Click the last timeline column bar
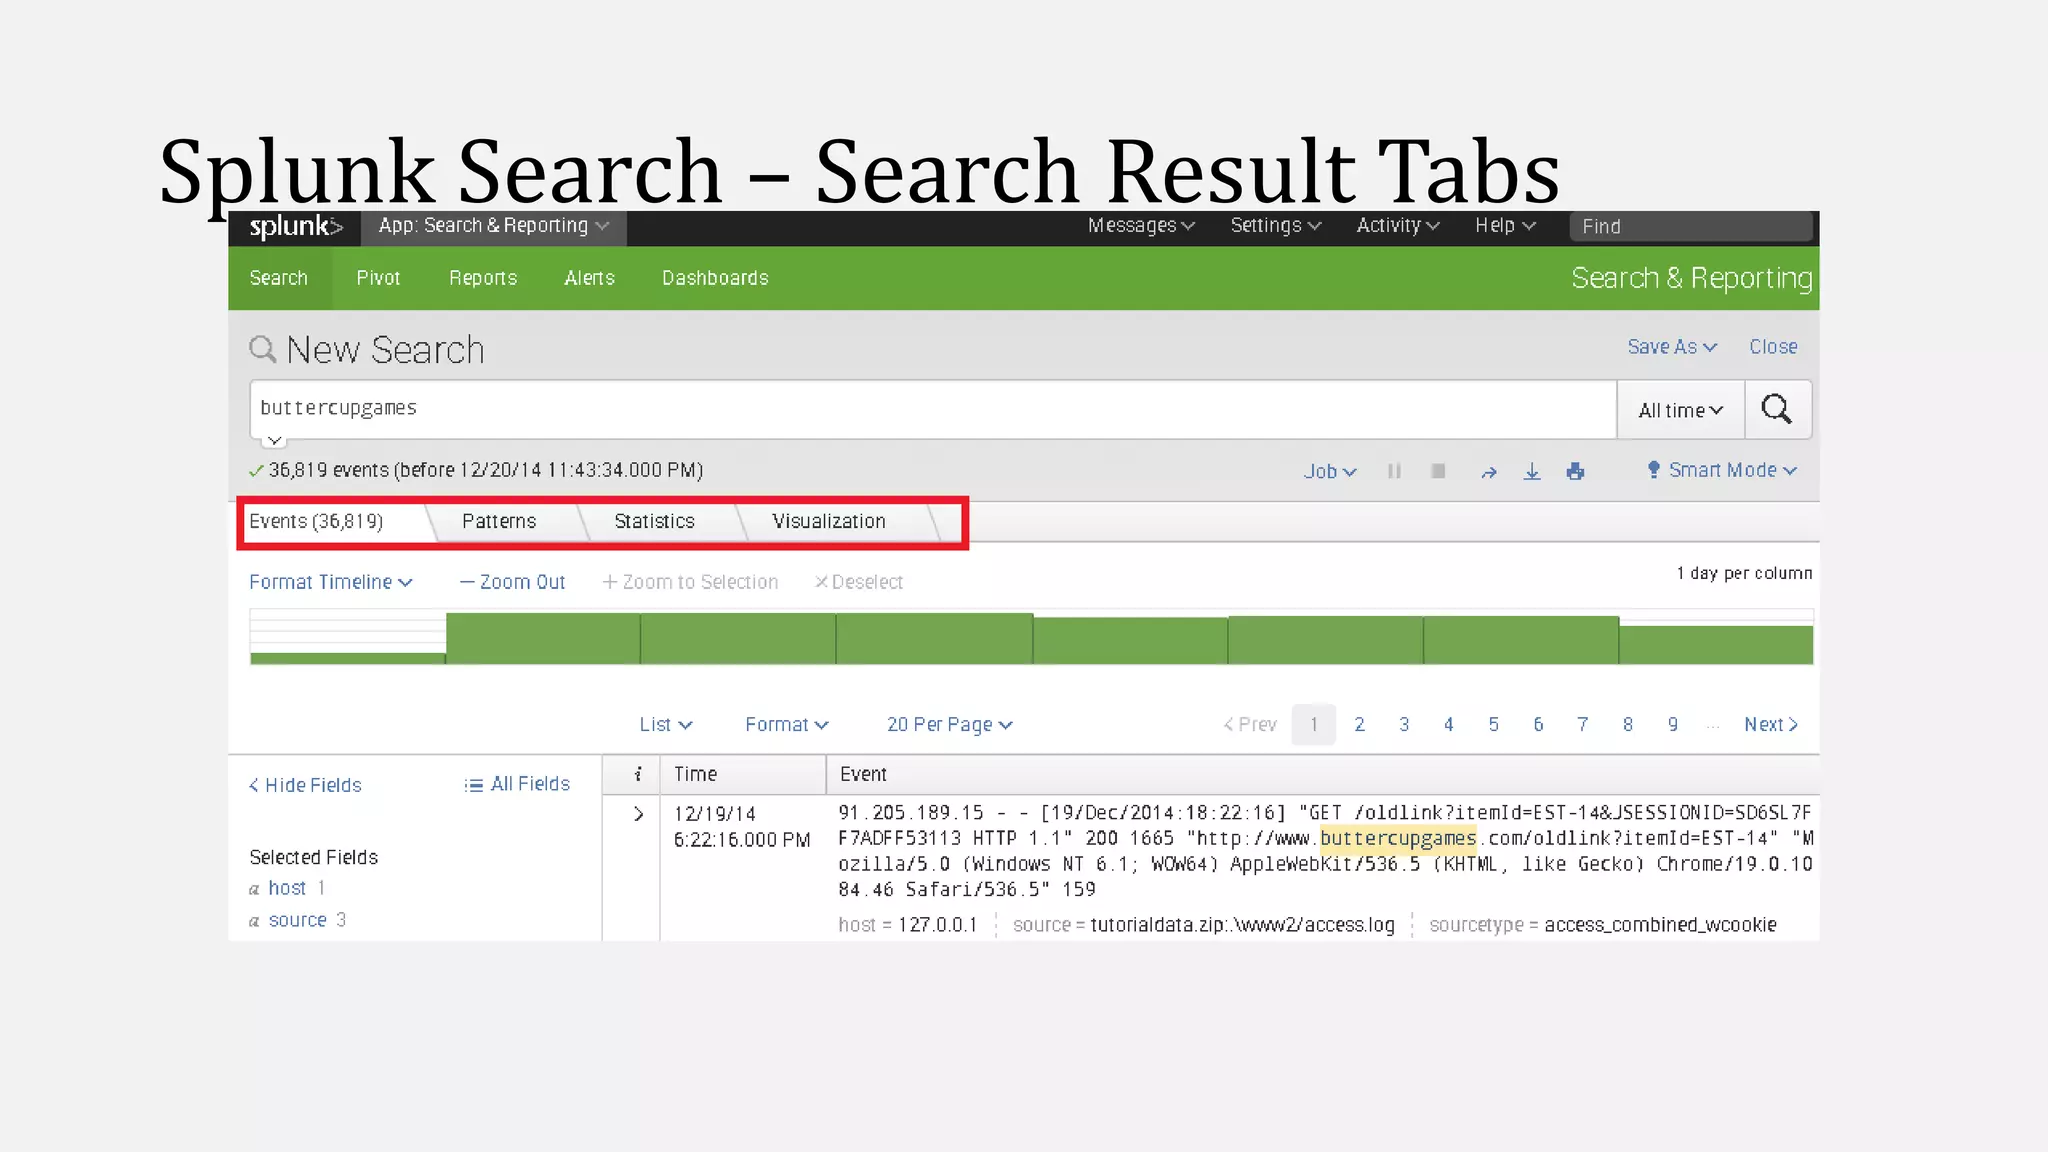2048x1152 pixels. coord(1716,645)
